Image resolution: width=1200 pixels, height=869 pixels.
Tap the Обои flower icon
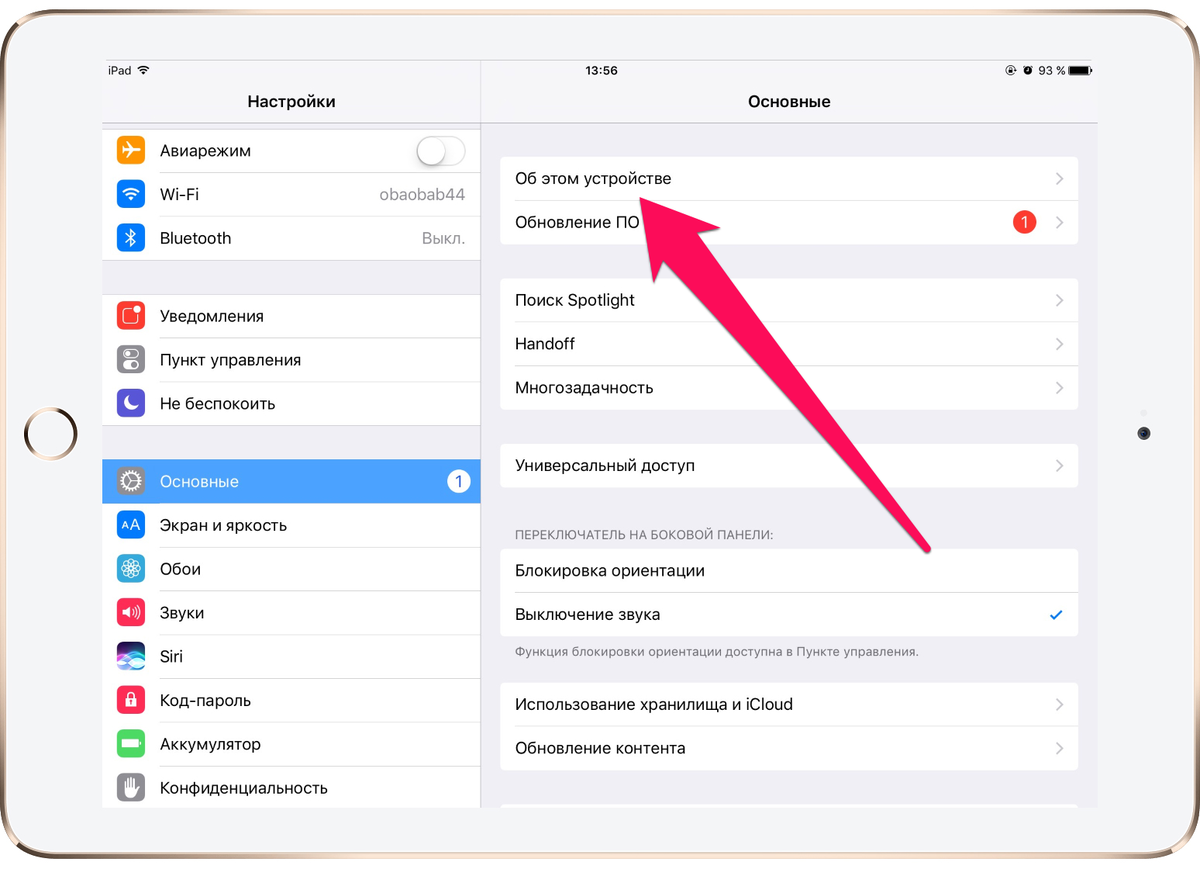point(131,569)
